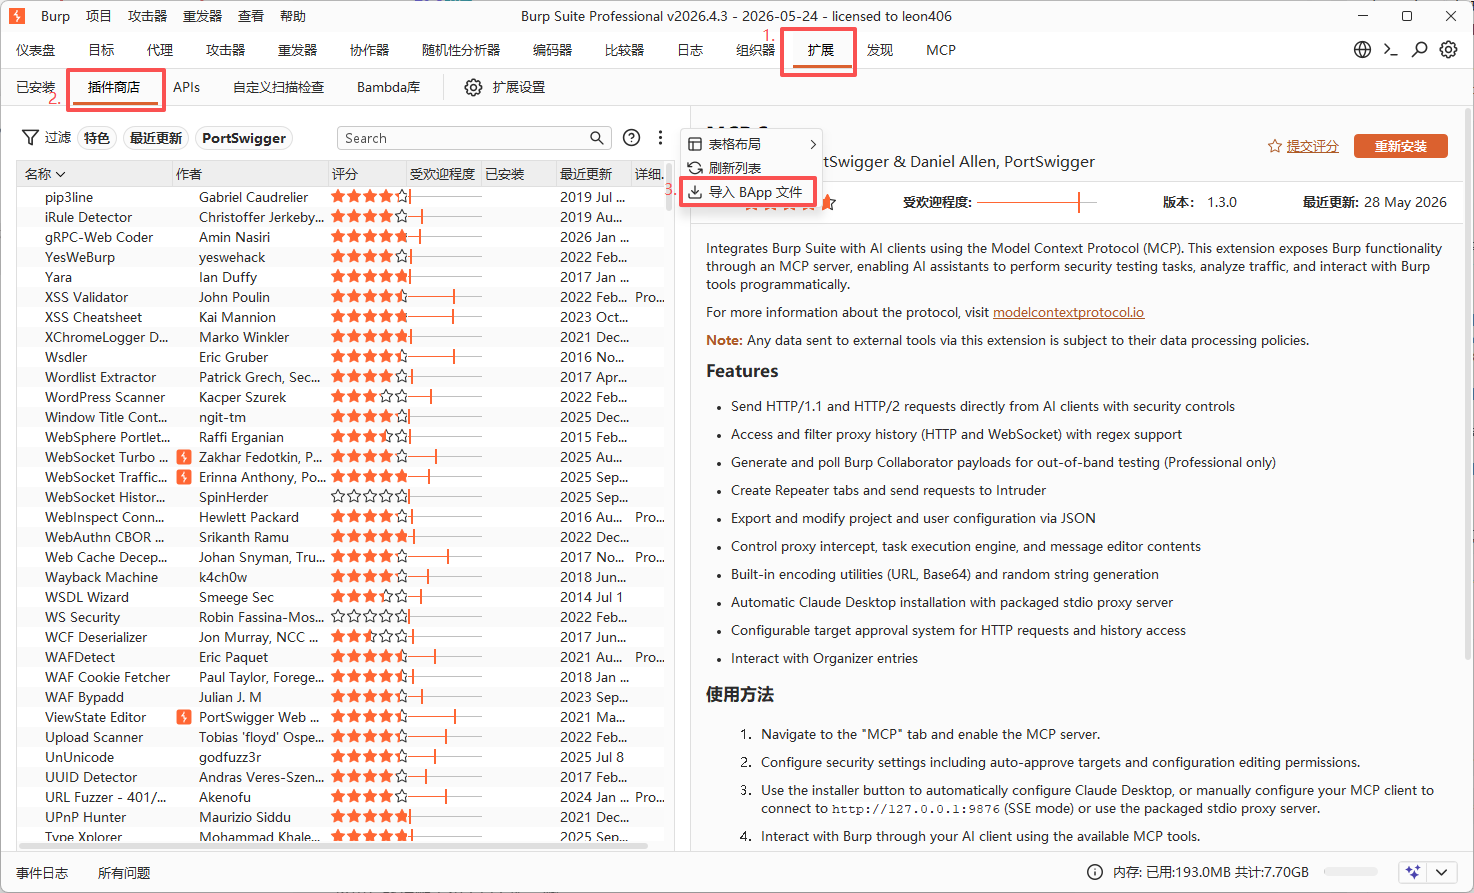This screenshot has width=1474, height=893.
Task: Click the Burp Suite logo icon in title bar
Action: pos(16,16)
